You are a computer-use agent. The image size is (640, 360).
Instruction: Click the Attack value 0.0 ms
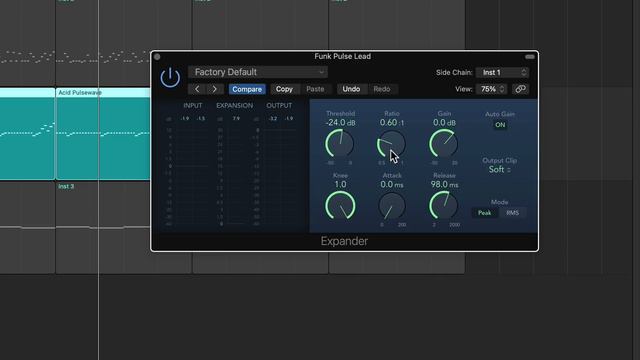tap(392, 184)
